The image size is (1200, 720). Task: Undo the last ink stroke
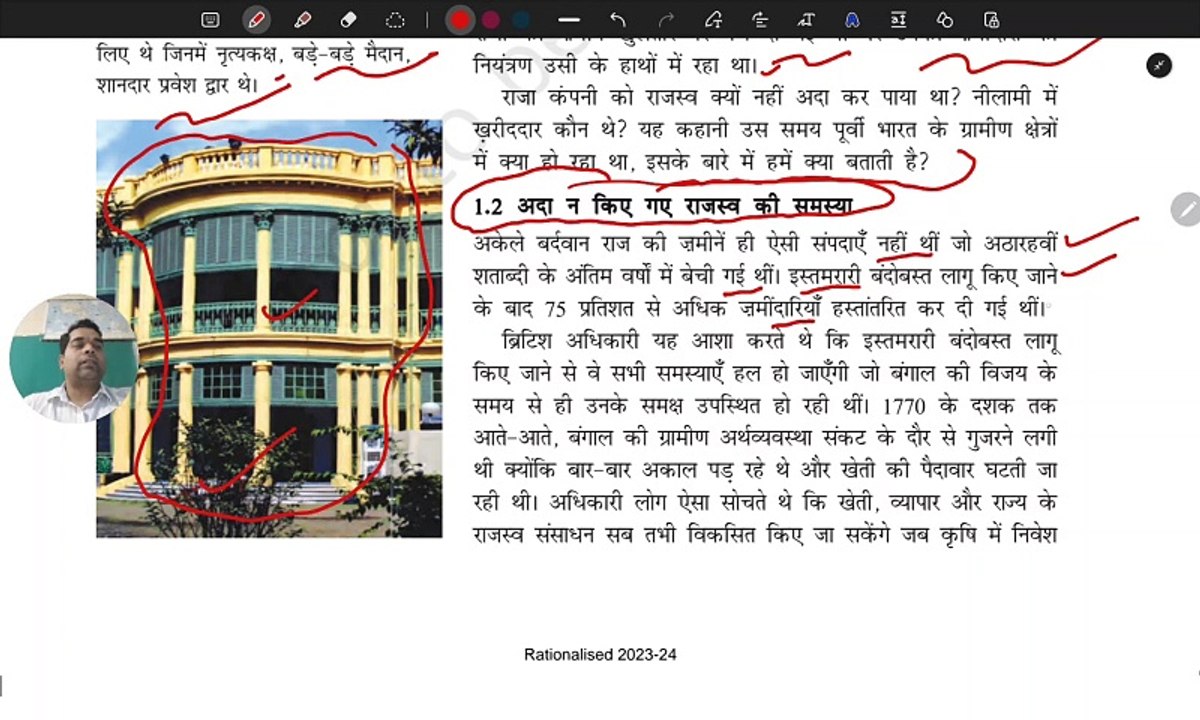(x=617, y=19)
